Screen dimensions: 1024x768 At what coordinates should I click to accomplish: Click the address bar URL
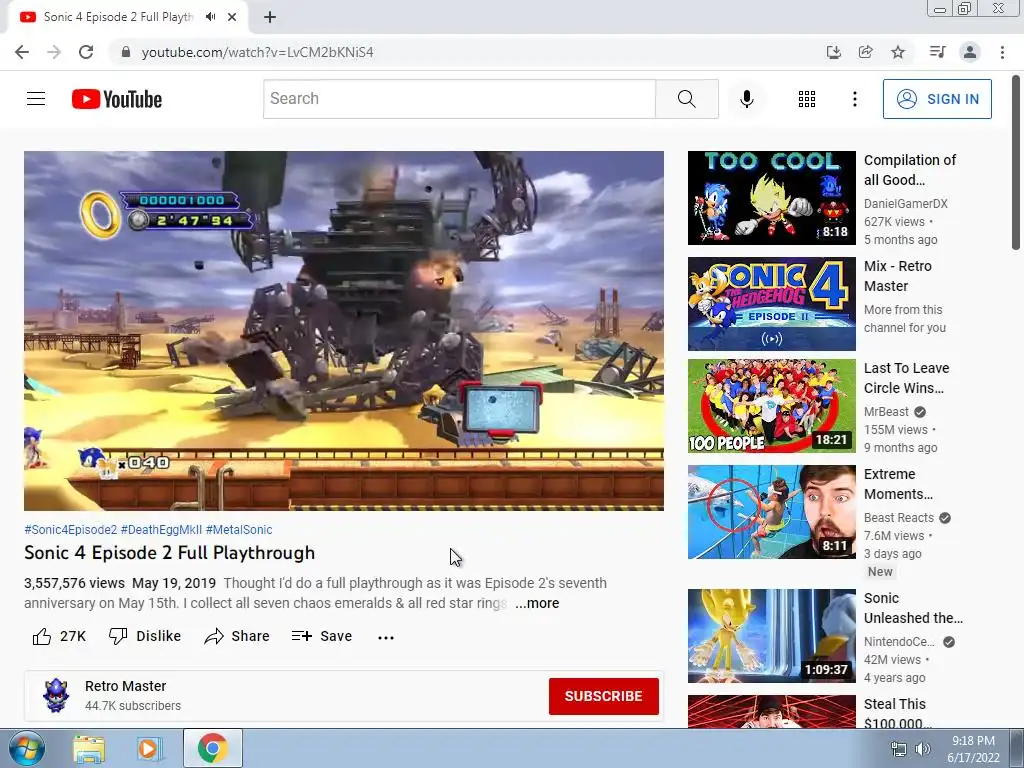tap(257, 52)
